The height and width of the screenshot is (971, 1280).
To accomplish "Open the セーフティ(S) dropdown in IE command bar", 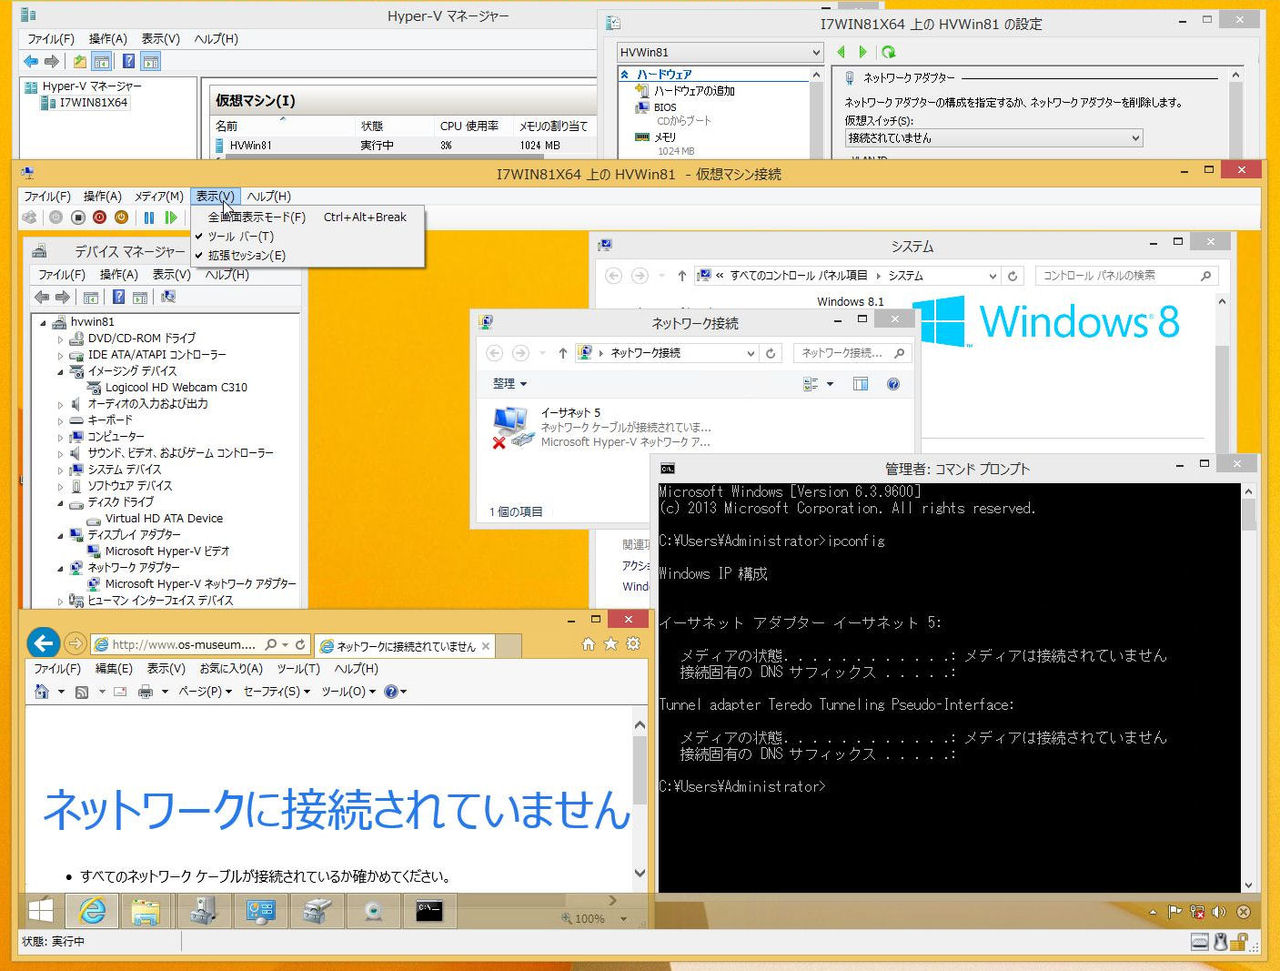I will pyautogui.click(x=276, y=692).
